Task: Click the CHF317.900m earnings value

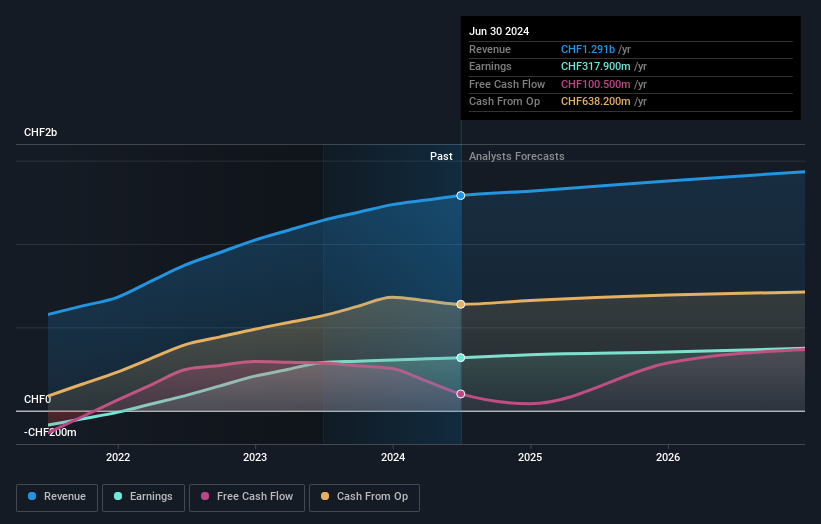Action: [595, 66]
